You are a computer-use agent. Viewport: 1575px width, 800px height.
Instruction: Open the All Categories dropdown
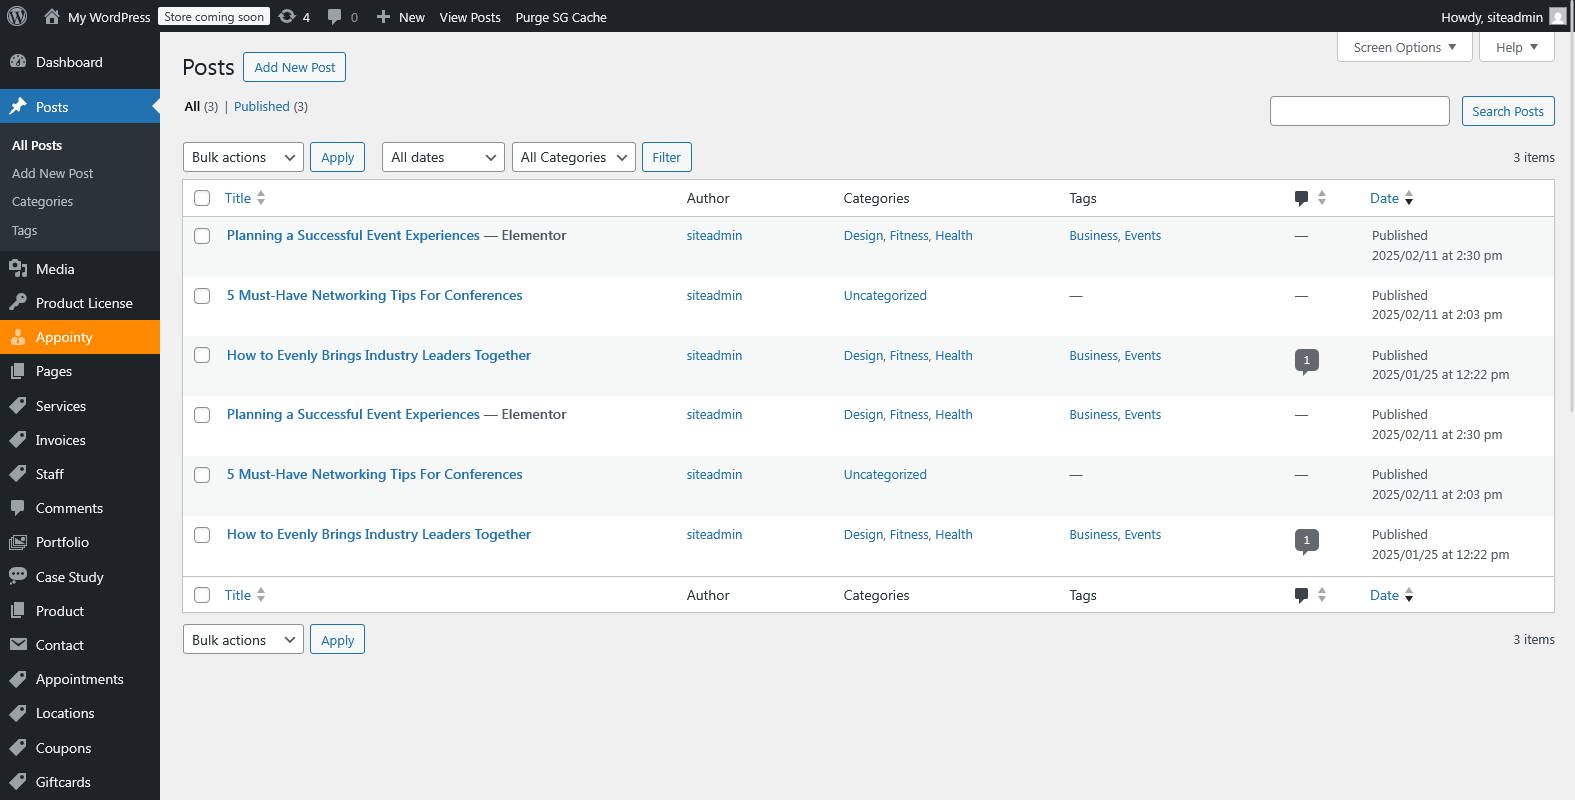click(x=573, y=157)
